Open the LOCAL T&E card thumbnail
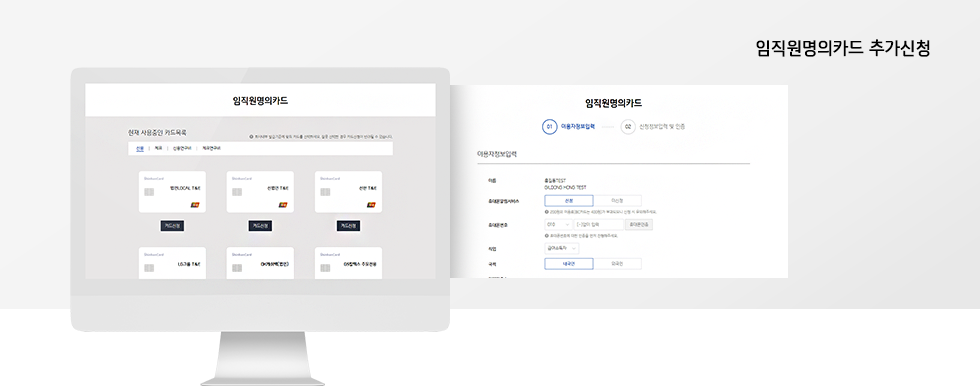Viewport: 980px width, 386px height. coord(172,192)
